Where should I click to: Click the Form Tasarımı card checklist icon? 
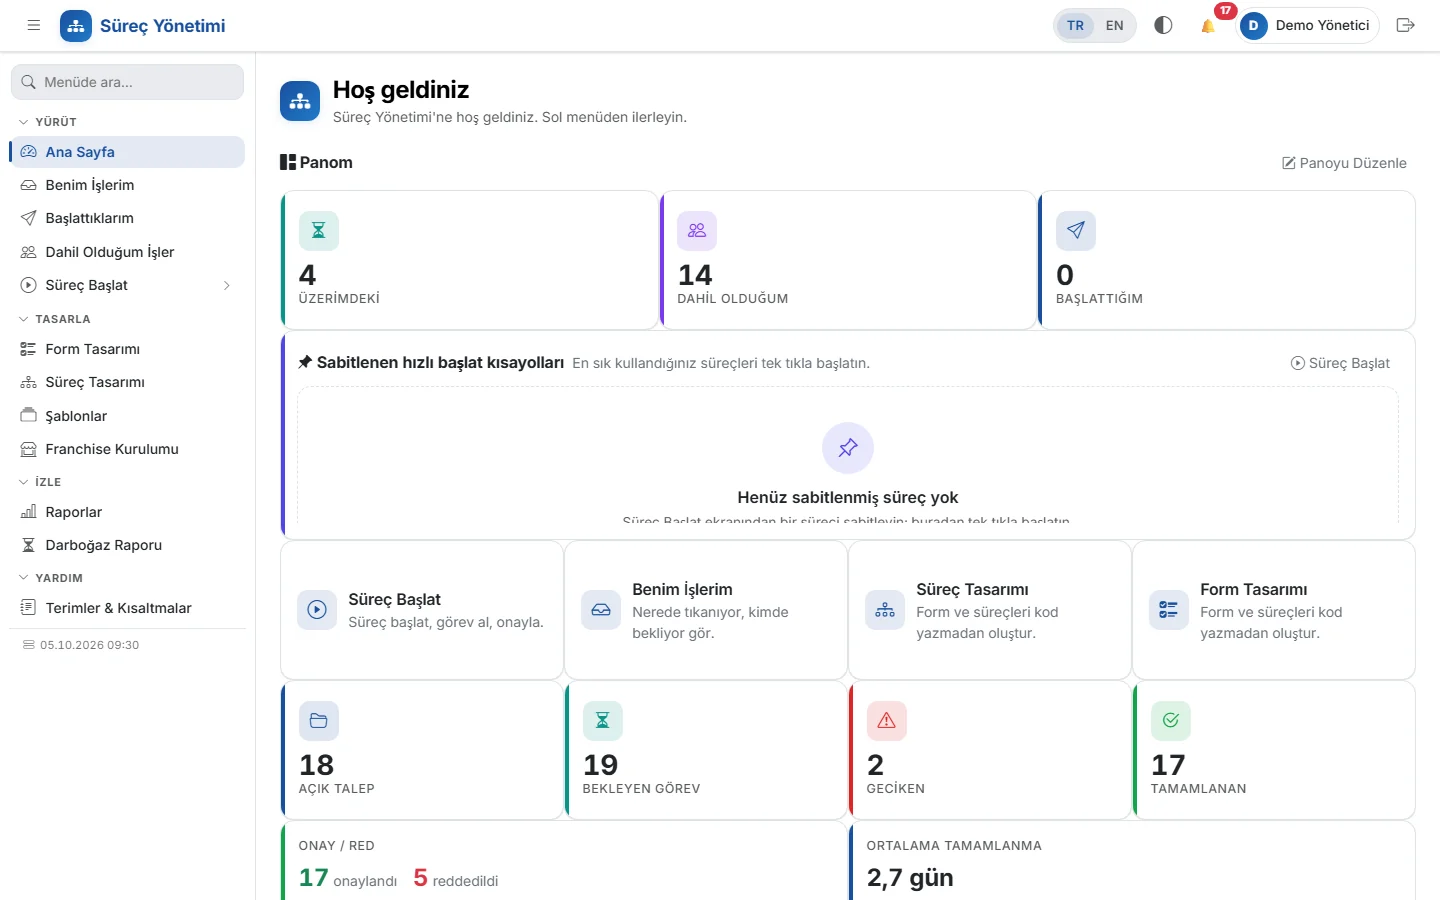click(1169, 610)
